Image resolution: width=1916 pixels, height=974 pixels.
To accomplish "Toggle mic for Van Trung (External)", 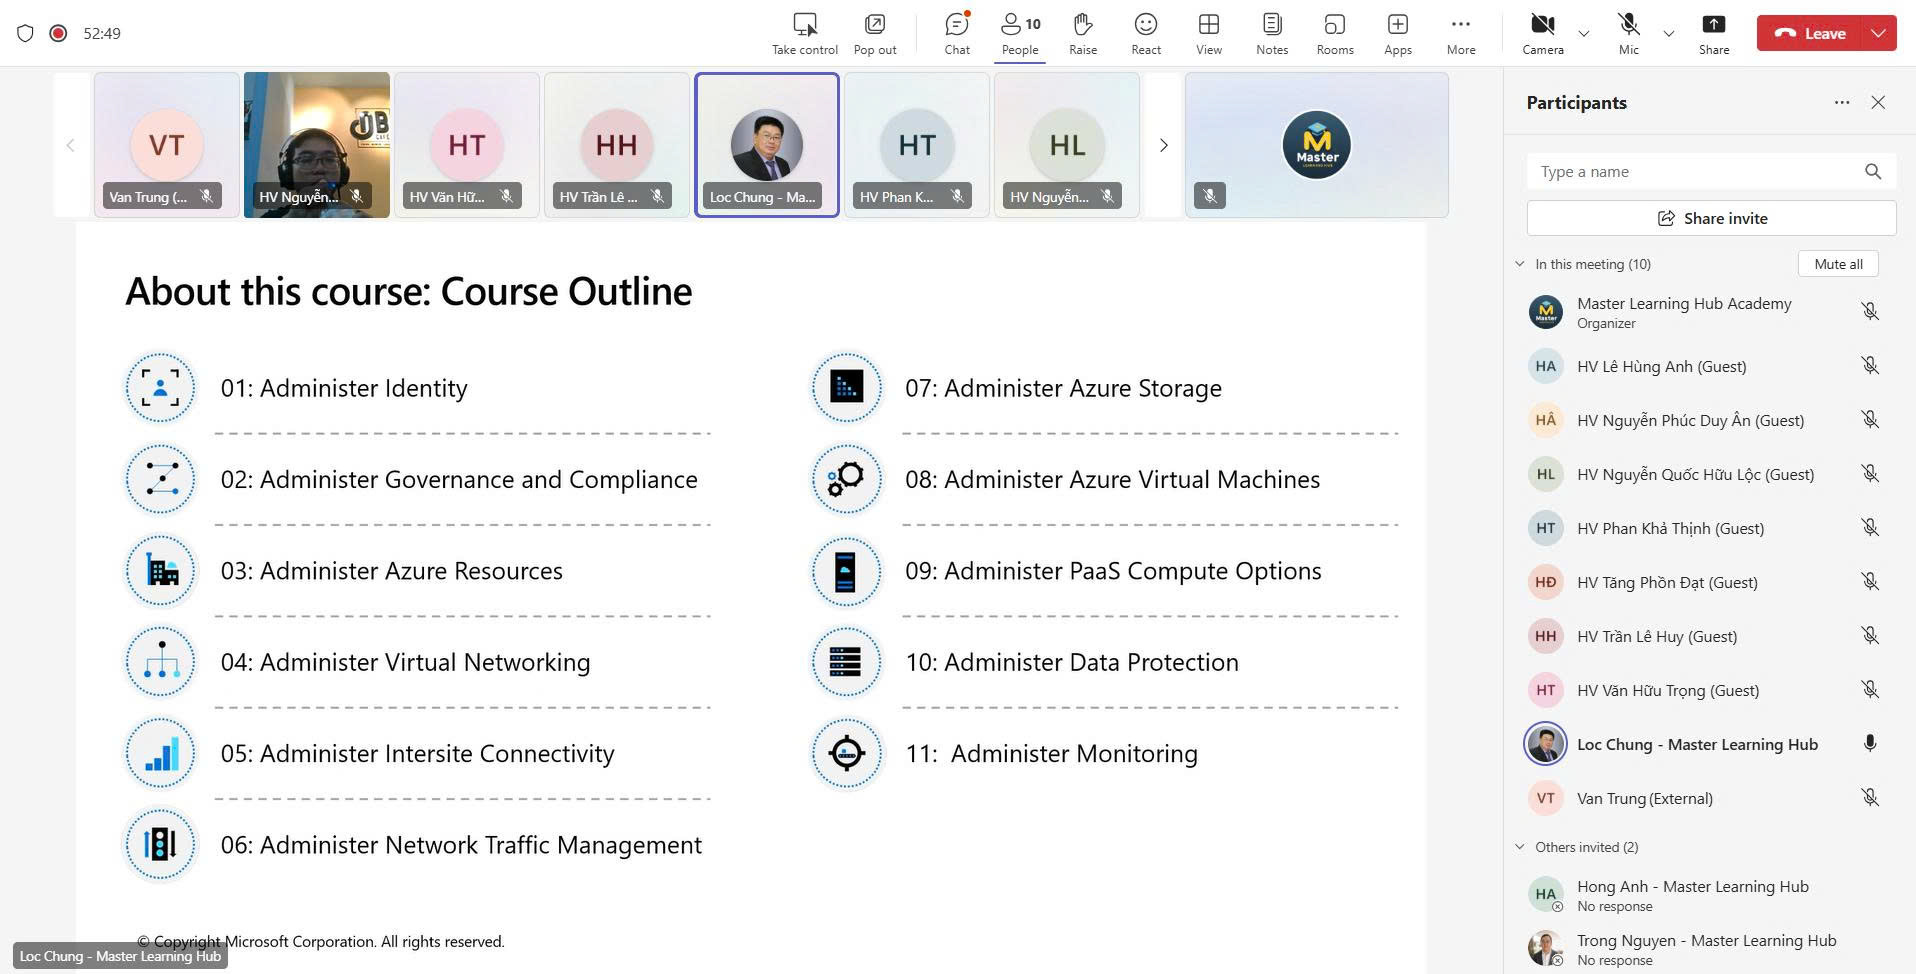I will click(x=1870, y=798).
